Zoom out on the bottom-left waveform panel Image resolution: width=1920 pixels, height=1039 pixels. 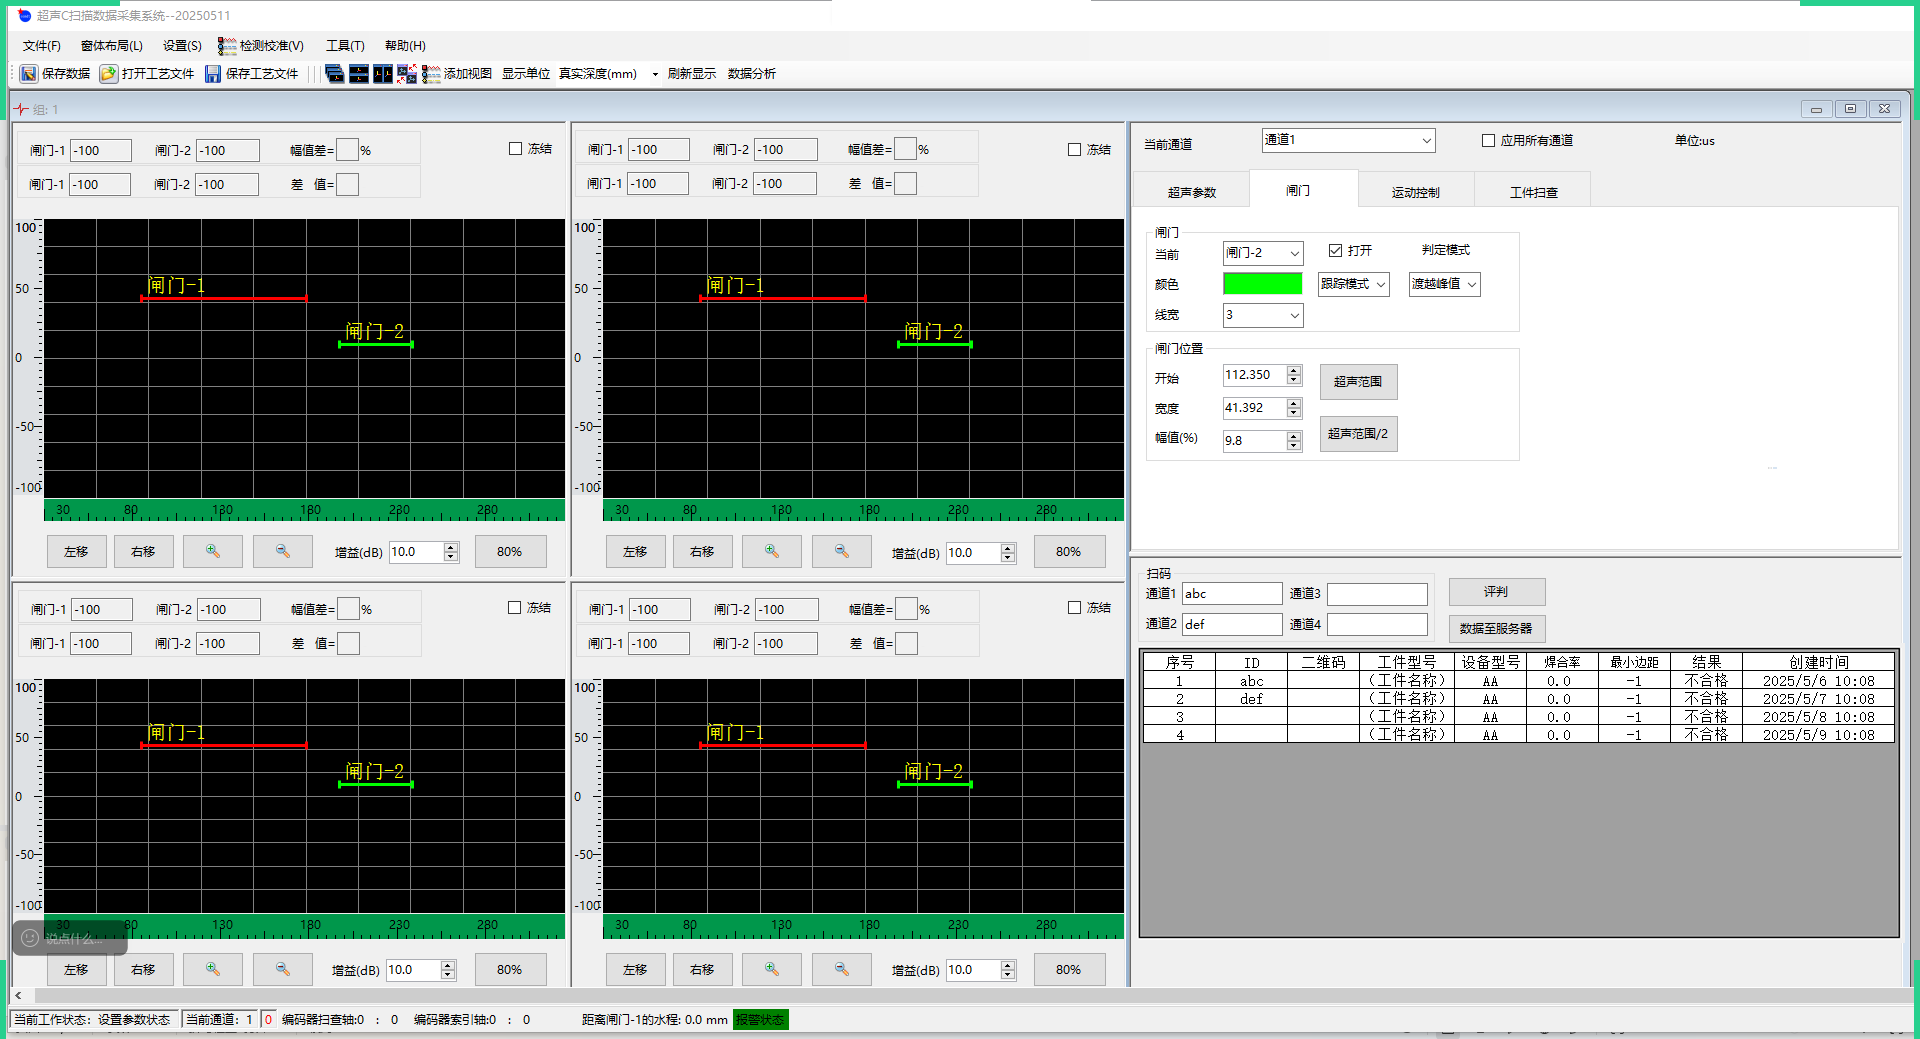point(283,970)
